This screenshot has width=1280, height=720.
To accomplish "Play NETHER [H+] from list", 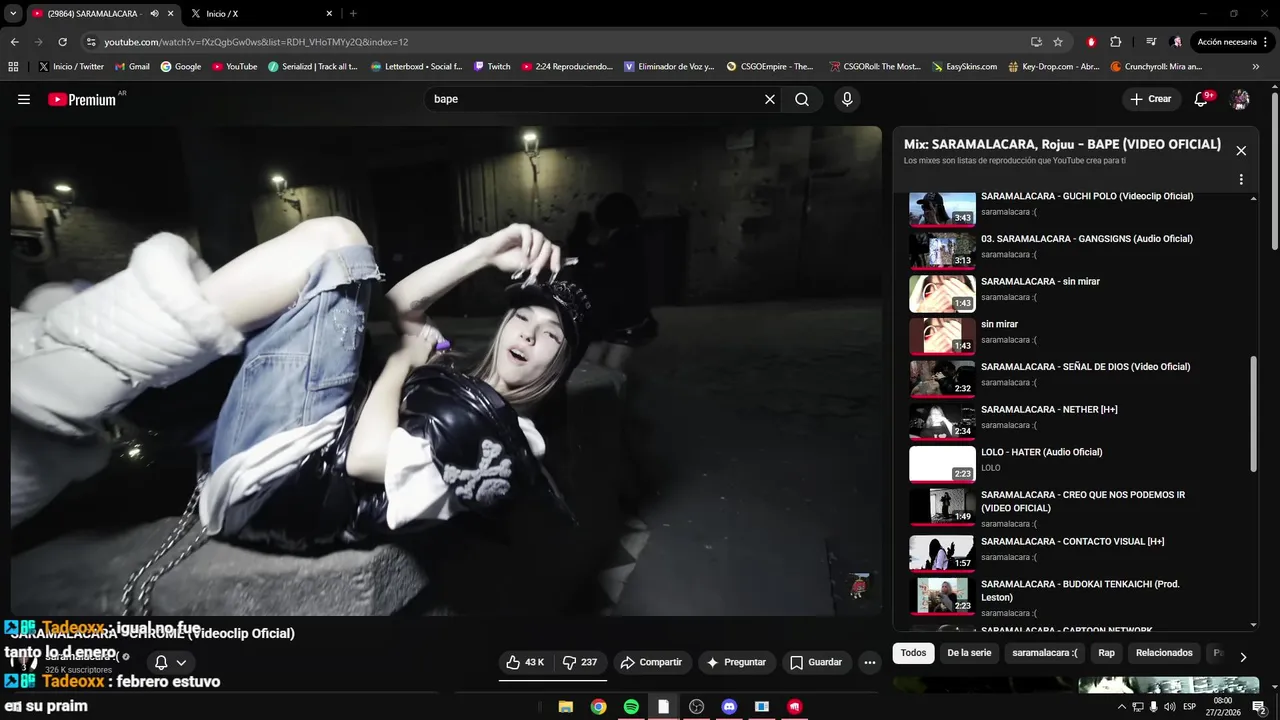I will [1078, 421].
